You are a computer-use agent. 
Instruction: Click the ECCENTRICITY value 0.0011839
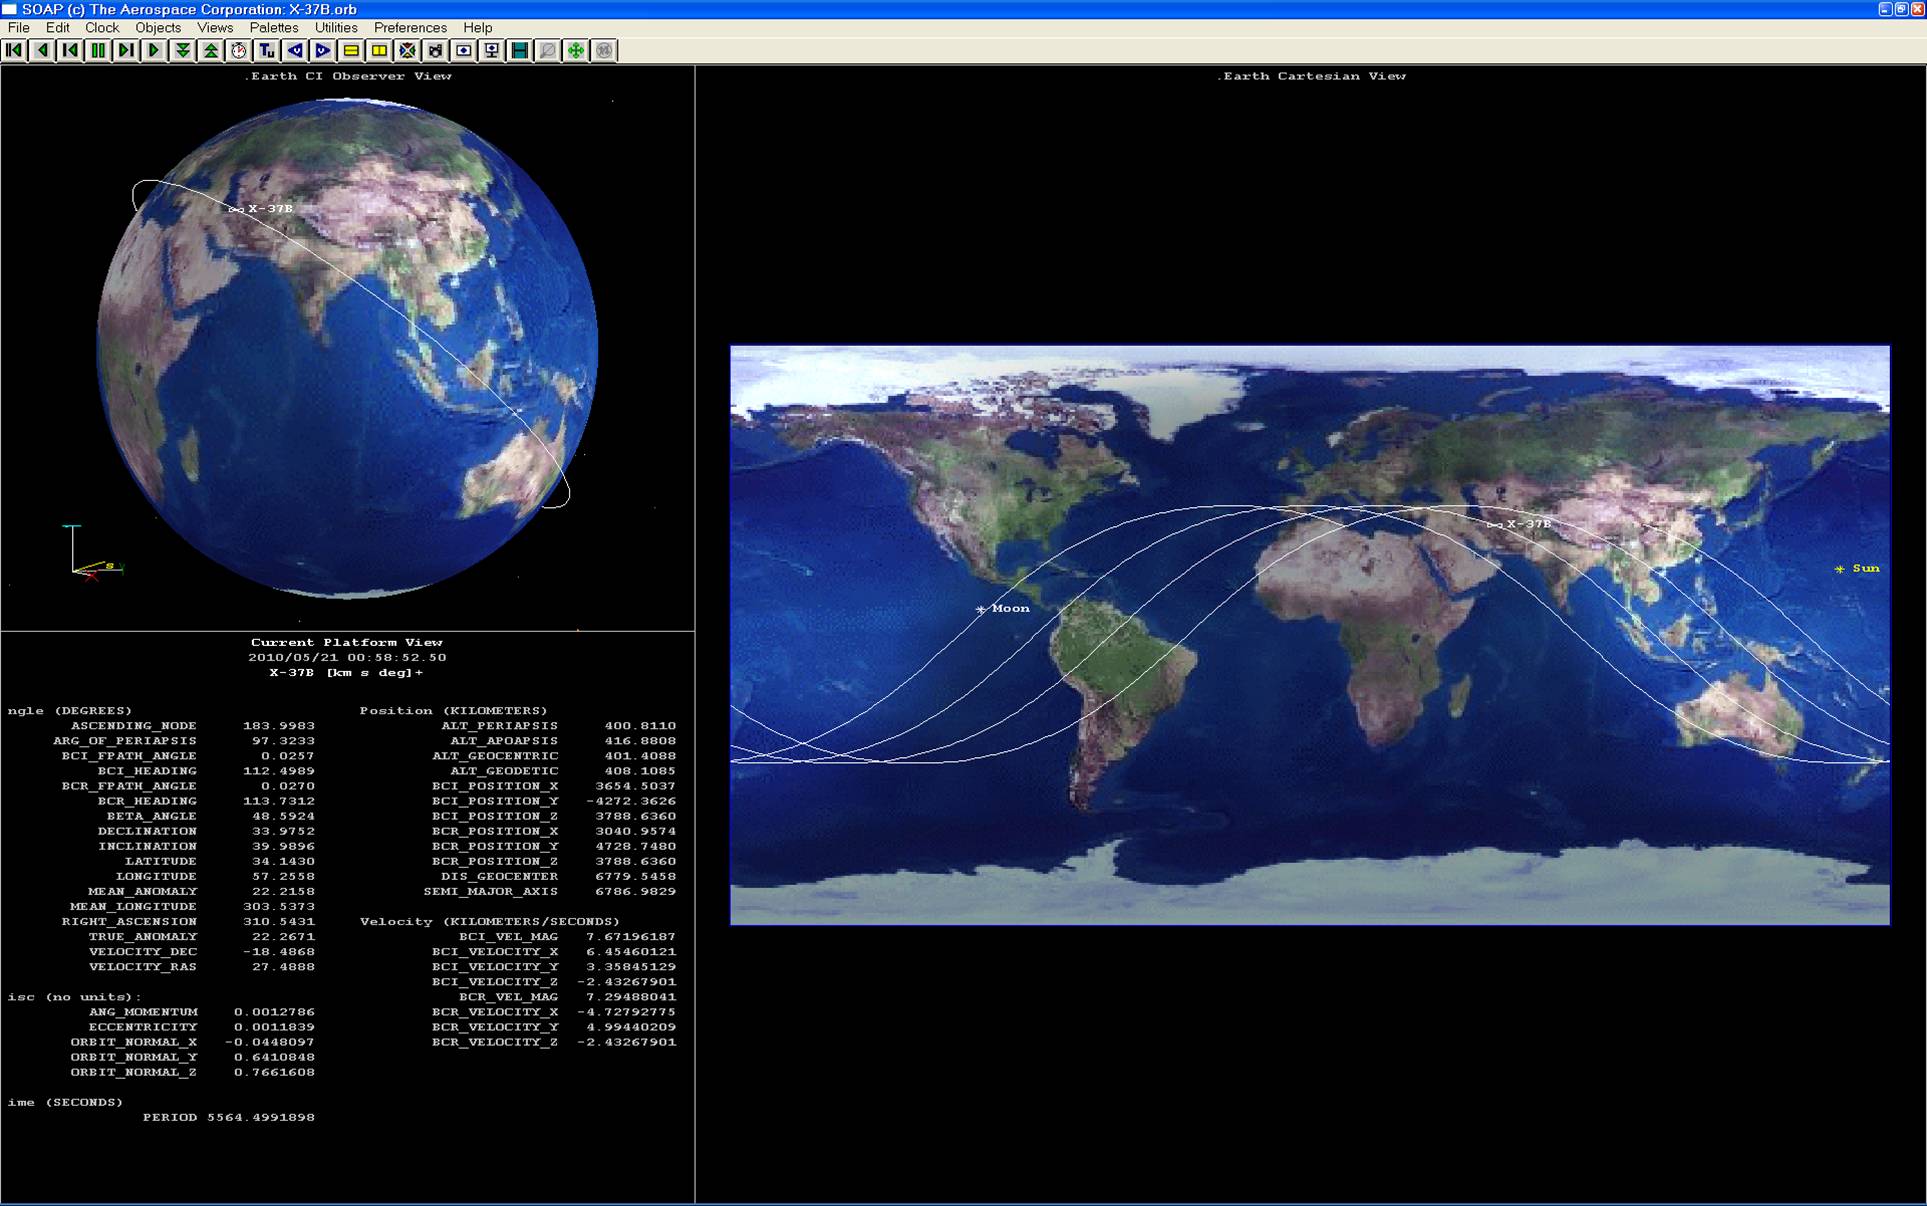coord(274,1027)
